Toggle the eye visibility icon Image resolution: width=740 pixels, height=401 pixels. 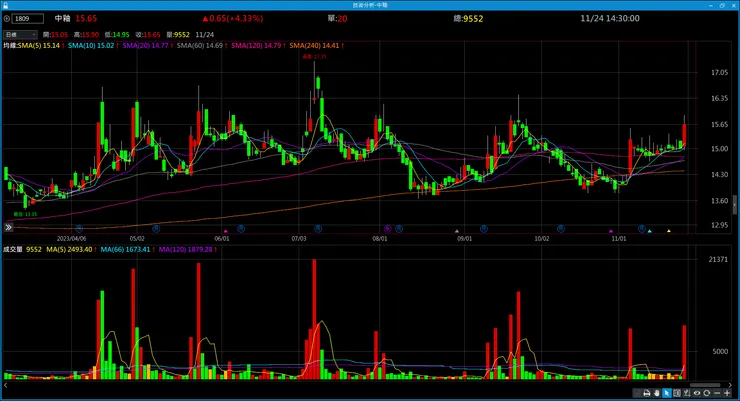(x=697, y=393)
